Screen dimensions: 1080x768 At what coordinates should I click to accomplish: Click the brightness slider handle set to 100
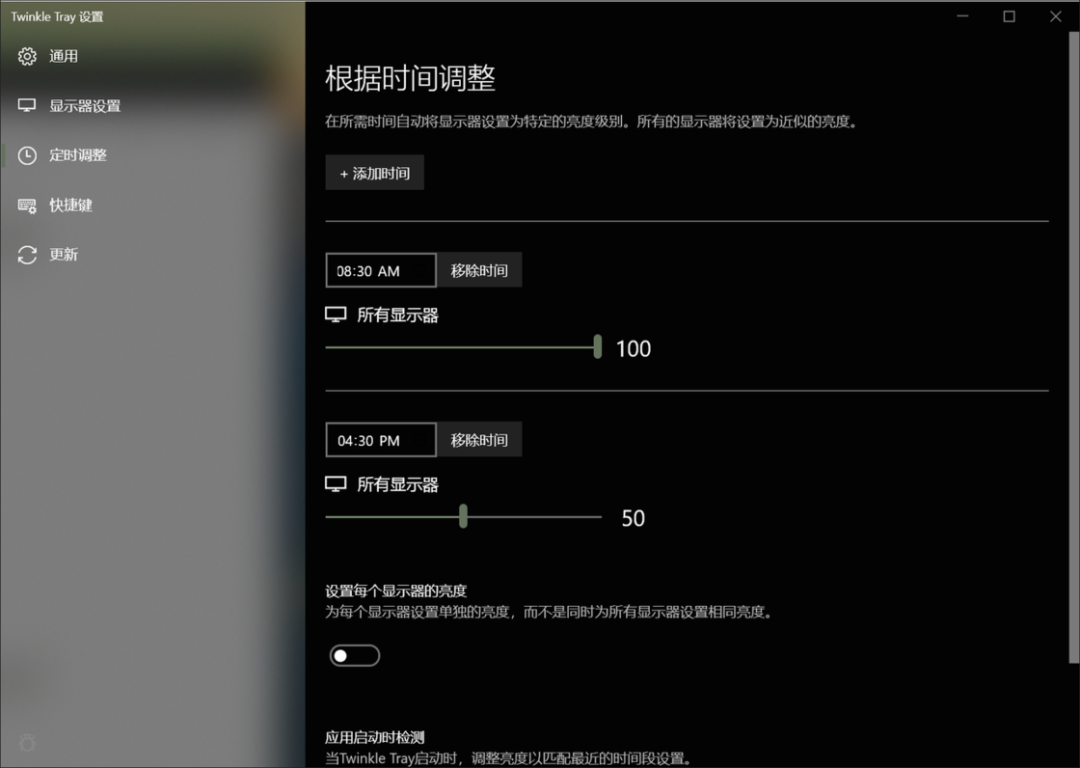pyautogui.click(x=597, y=347)
